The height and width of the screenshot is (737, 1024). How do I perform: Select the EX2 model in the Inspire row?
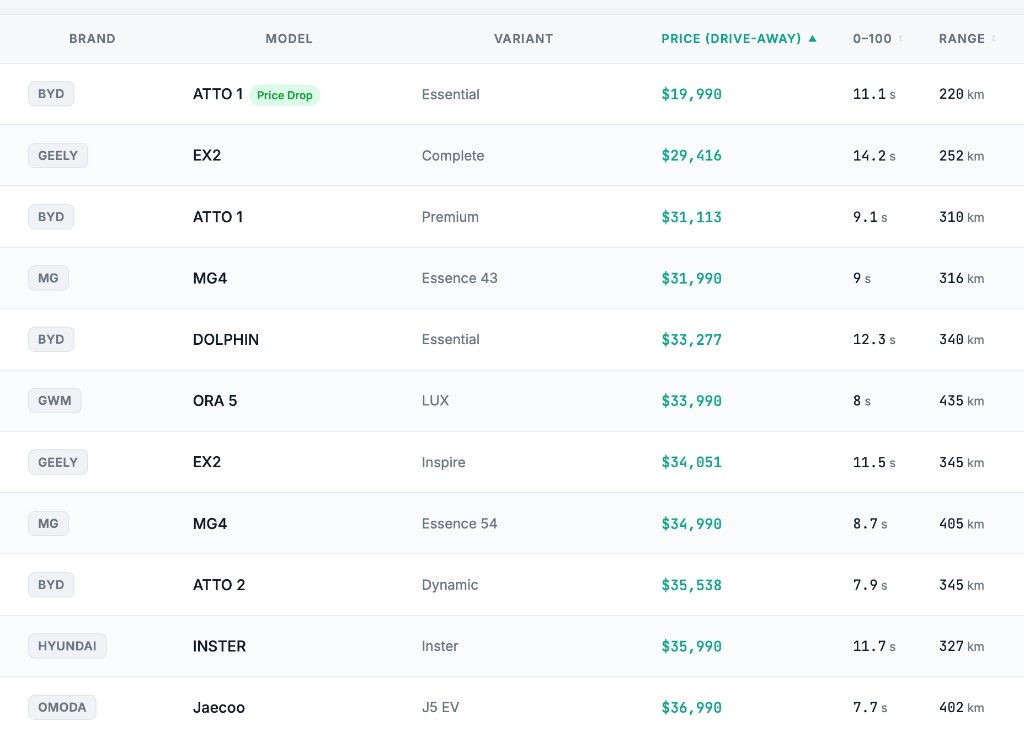(x=207, y=462)
